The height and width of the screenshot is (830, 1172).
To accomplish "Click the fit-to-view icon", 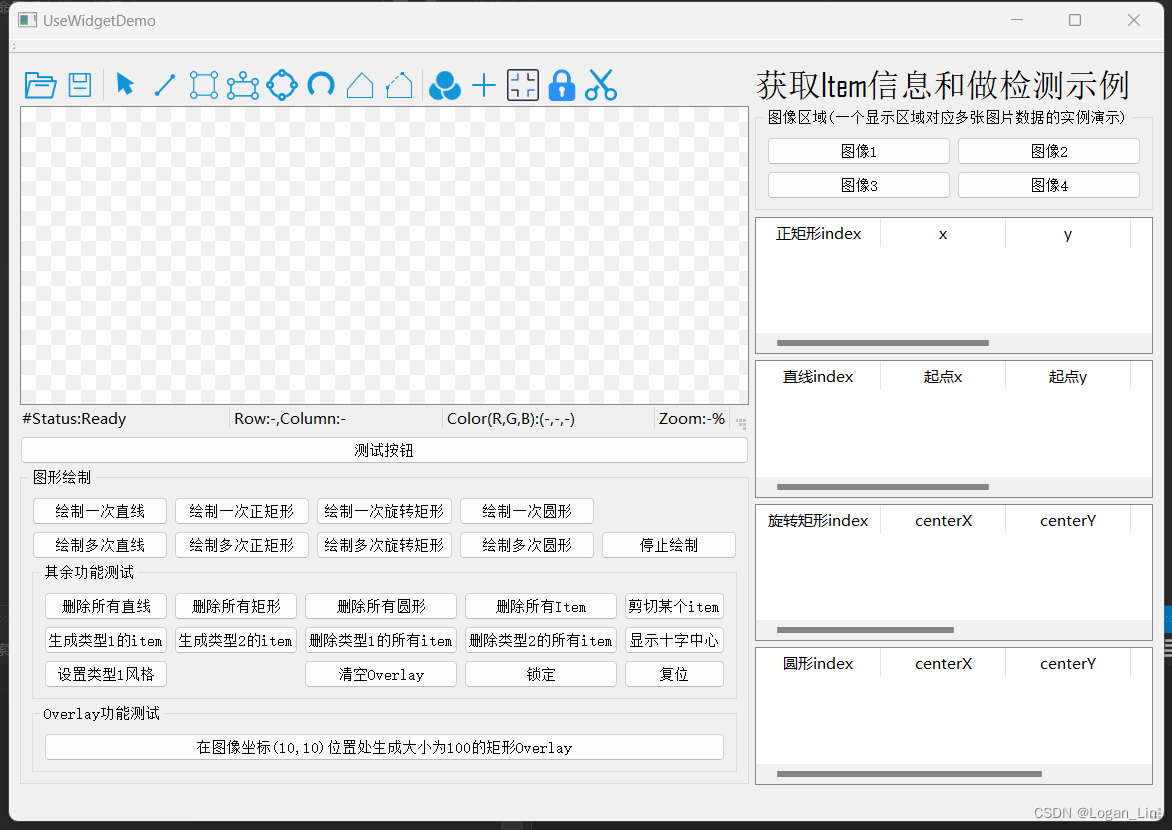I will pos(522,85).
